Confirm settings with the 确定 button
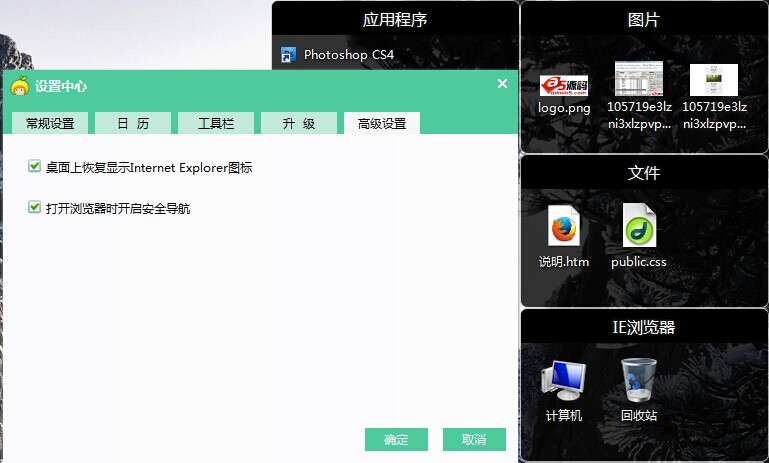This screenshot has height=463, width=769. [396, 439]
